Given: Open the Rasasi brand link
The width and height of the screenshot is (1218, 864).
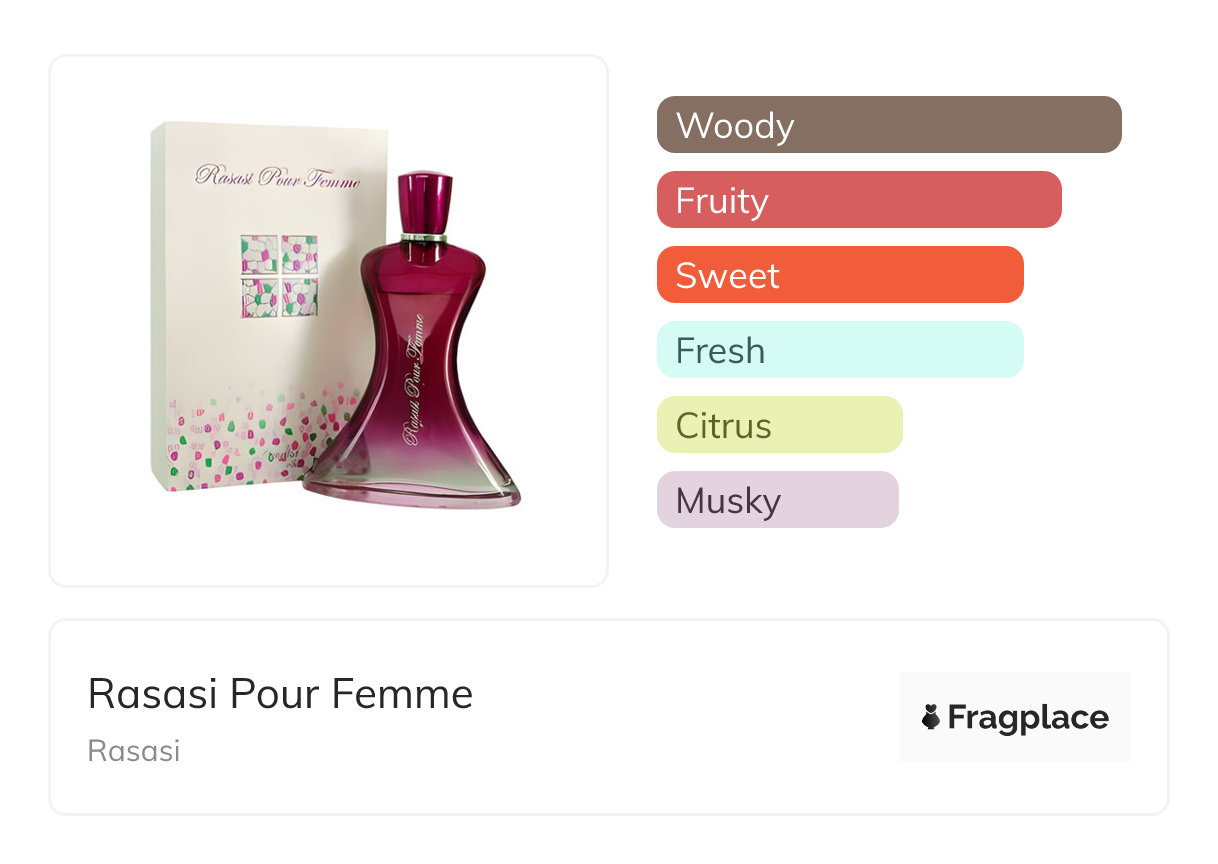Looking at the screenshot, I should click(134, 751).
